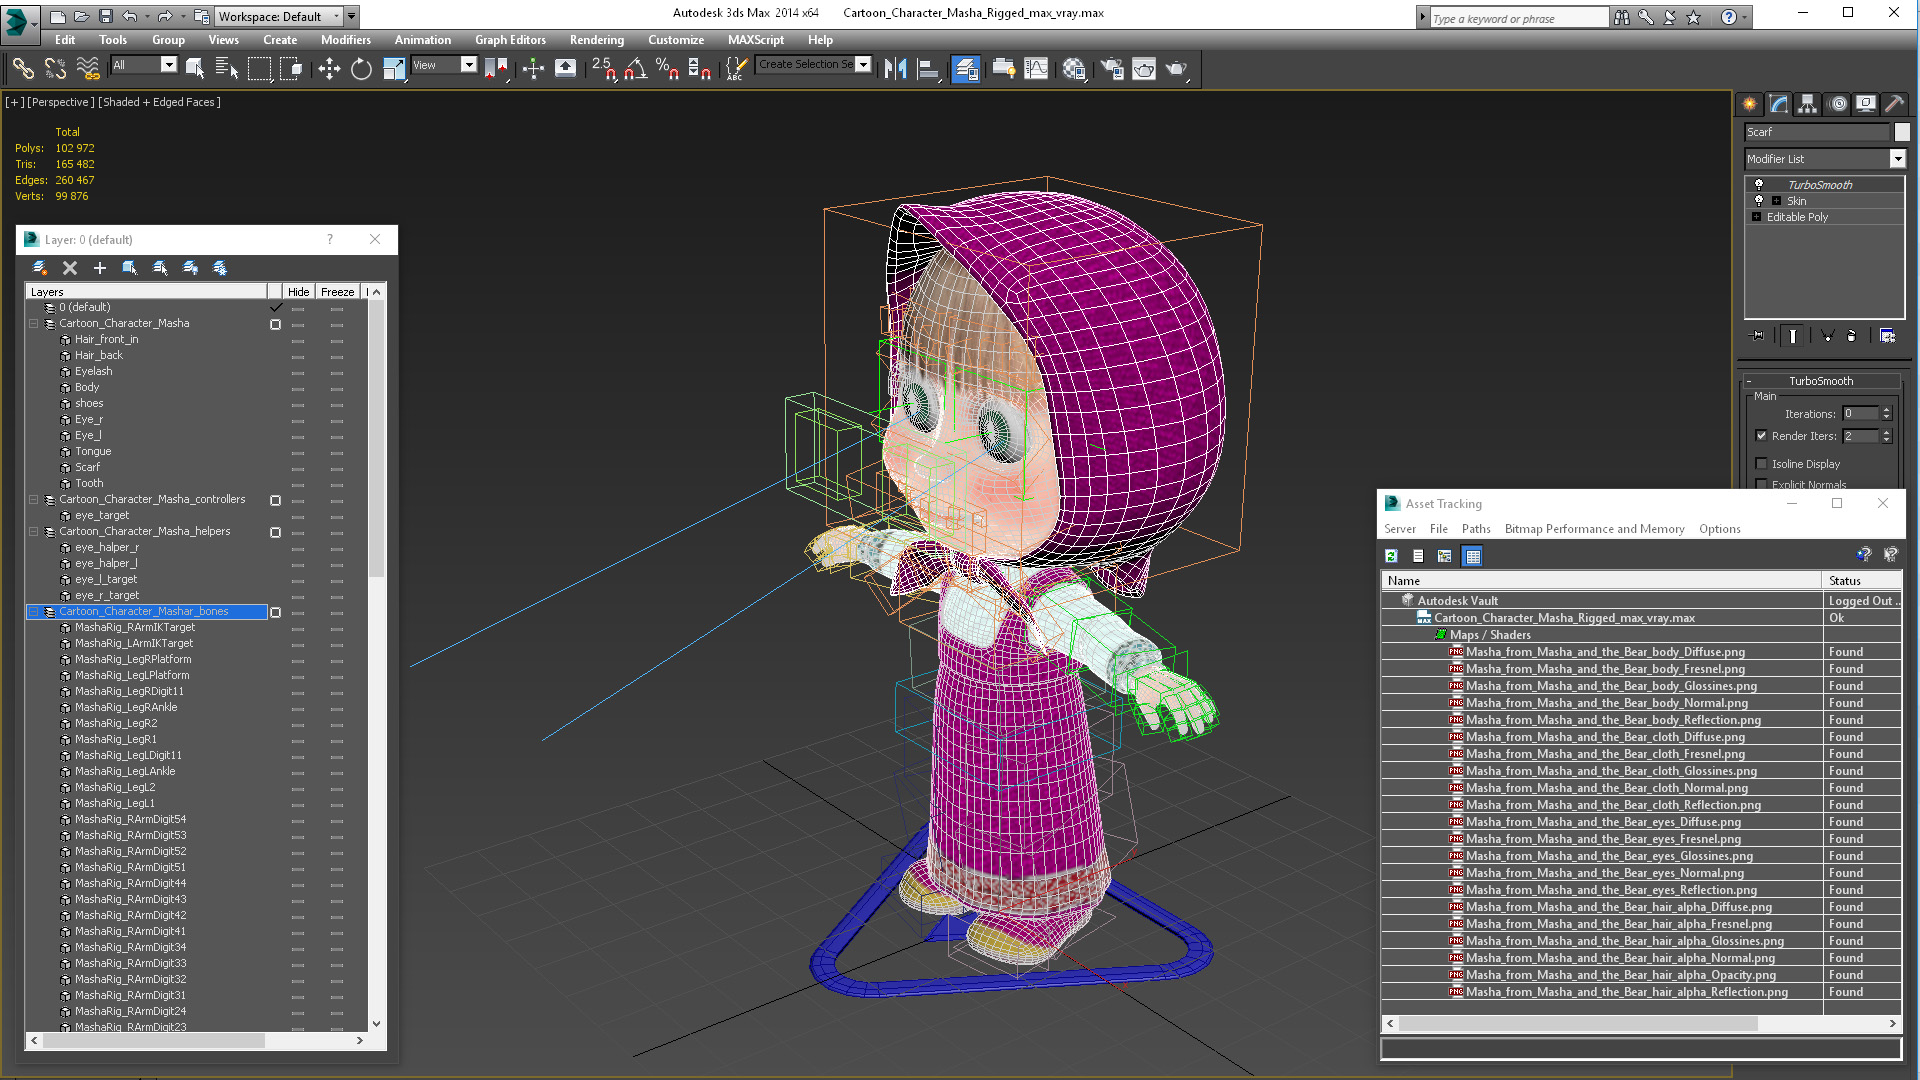Click the Iterations value field
The height and width of the screenshot is (1080, 1920).
pyautogui.click(x=1860, y=414)
